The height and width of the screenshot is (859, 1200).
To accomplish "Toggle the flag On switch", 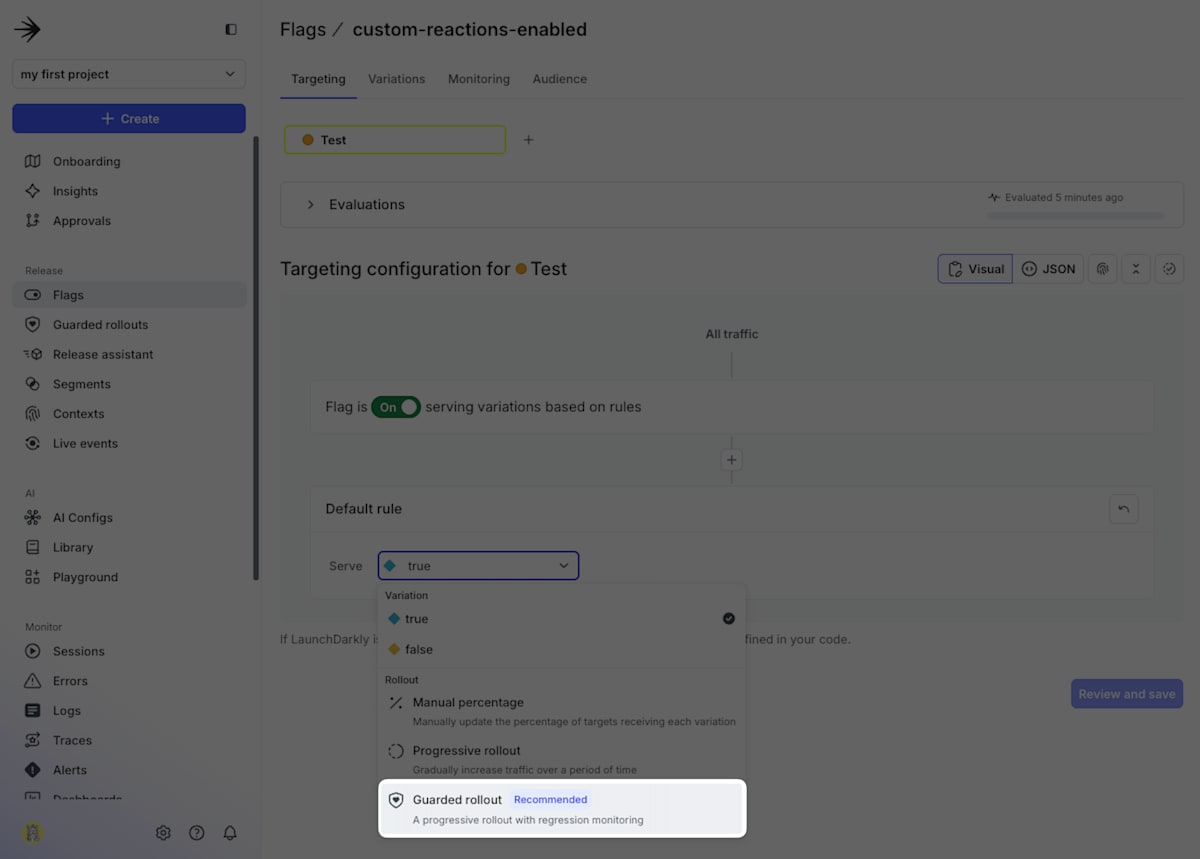I will click(x=396, y=407).
